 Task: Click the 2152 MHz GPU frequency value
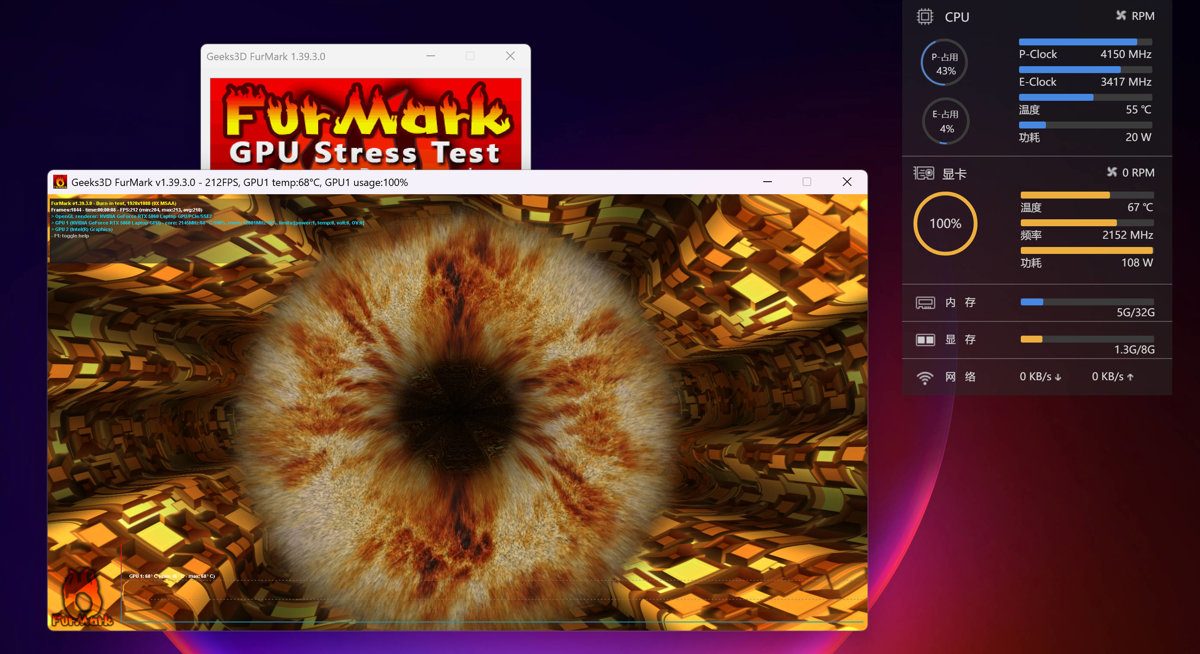tap(1127, 235)
